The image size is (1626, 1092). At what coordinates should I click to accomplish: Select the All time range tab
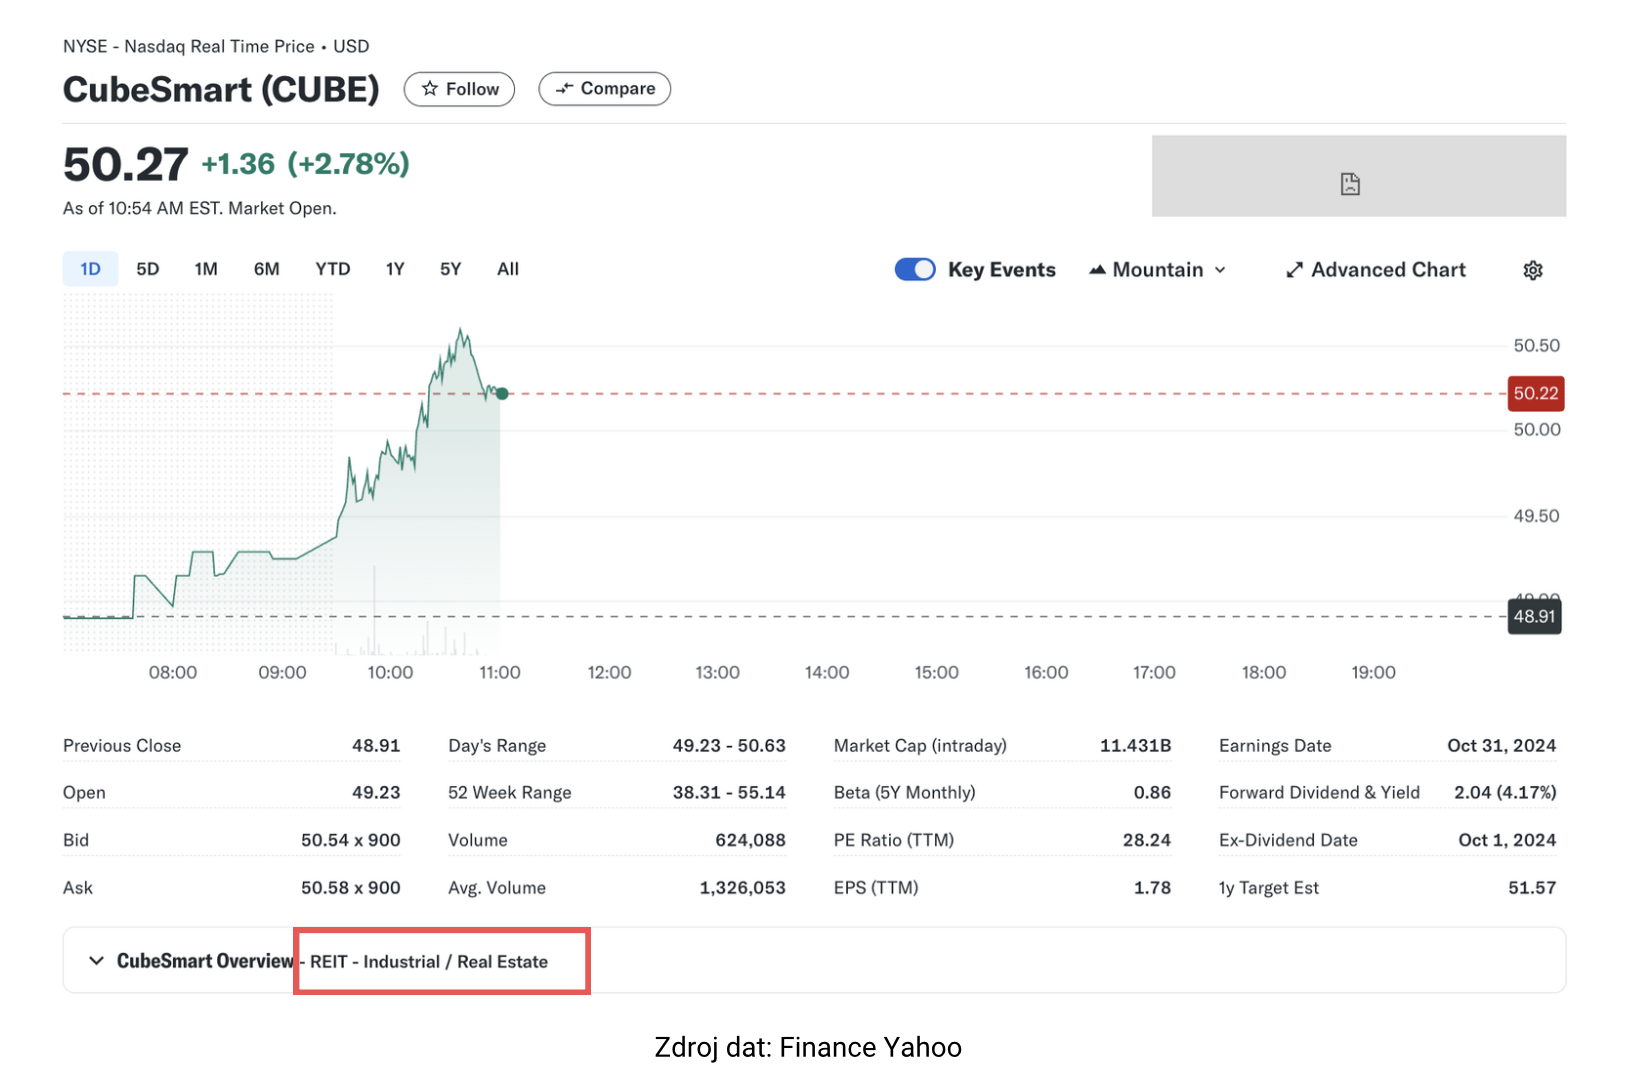[508, 269]
